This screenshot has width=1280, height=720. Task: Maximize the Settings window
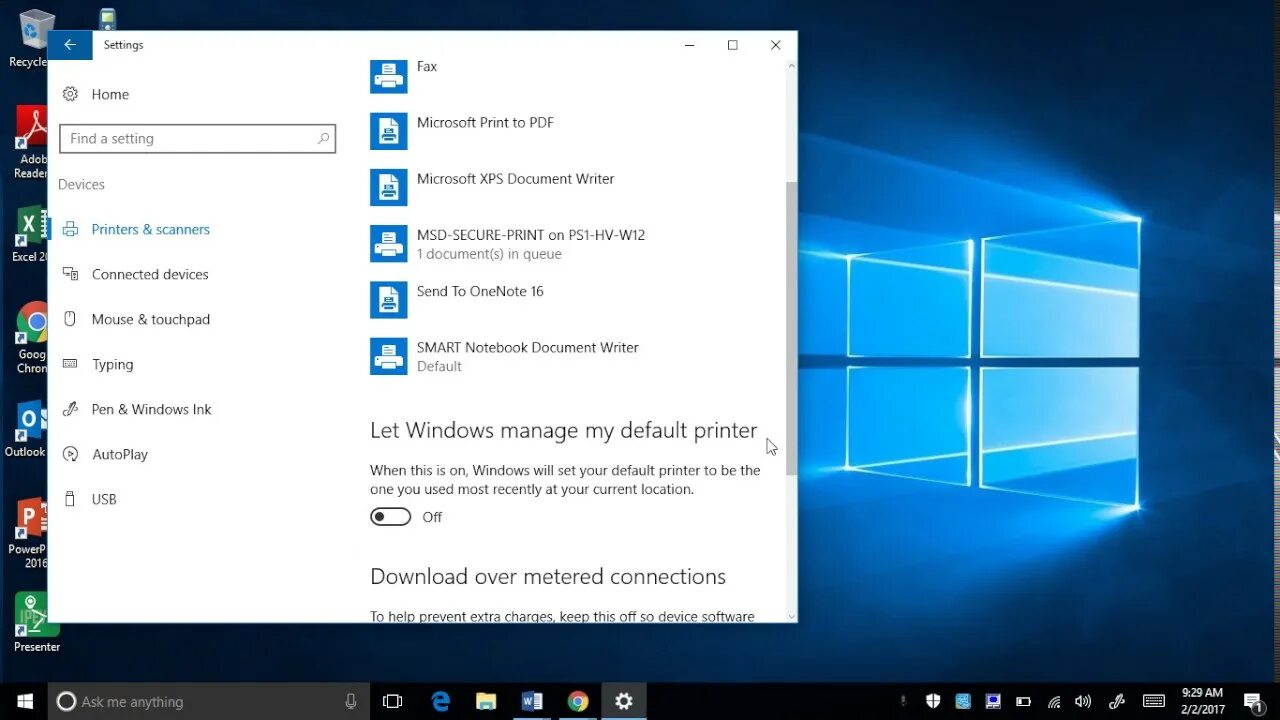[732, 45]
